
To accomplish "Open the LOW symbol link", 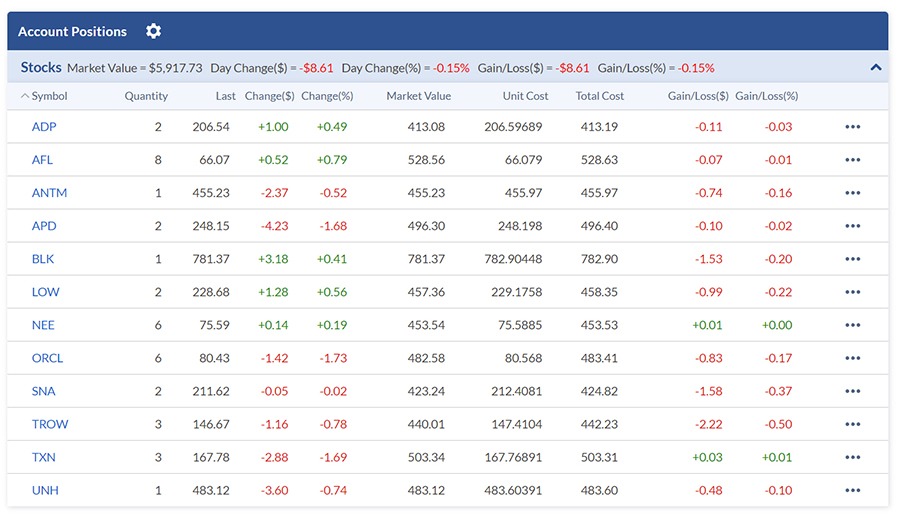I will tap(45, 292).
